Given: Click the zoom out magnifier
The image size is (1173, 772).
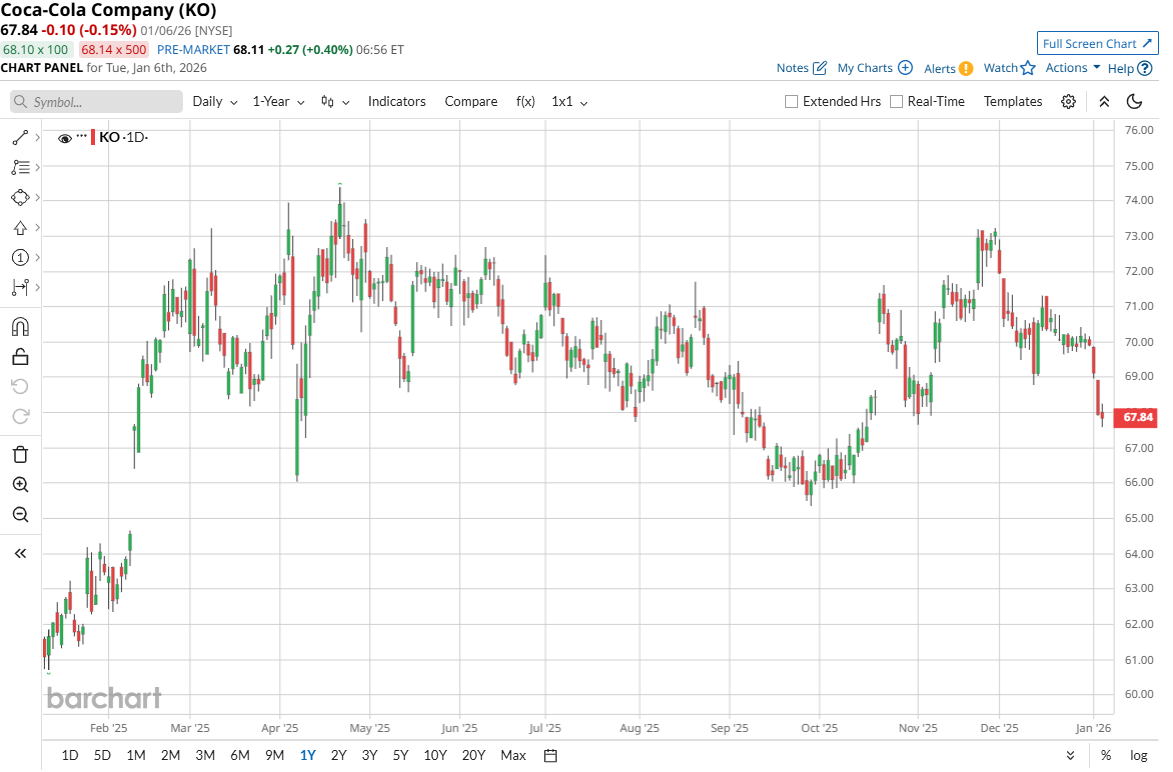Looking at the screenshot, I should (x=20, y=514).
